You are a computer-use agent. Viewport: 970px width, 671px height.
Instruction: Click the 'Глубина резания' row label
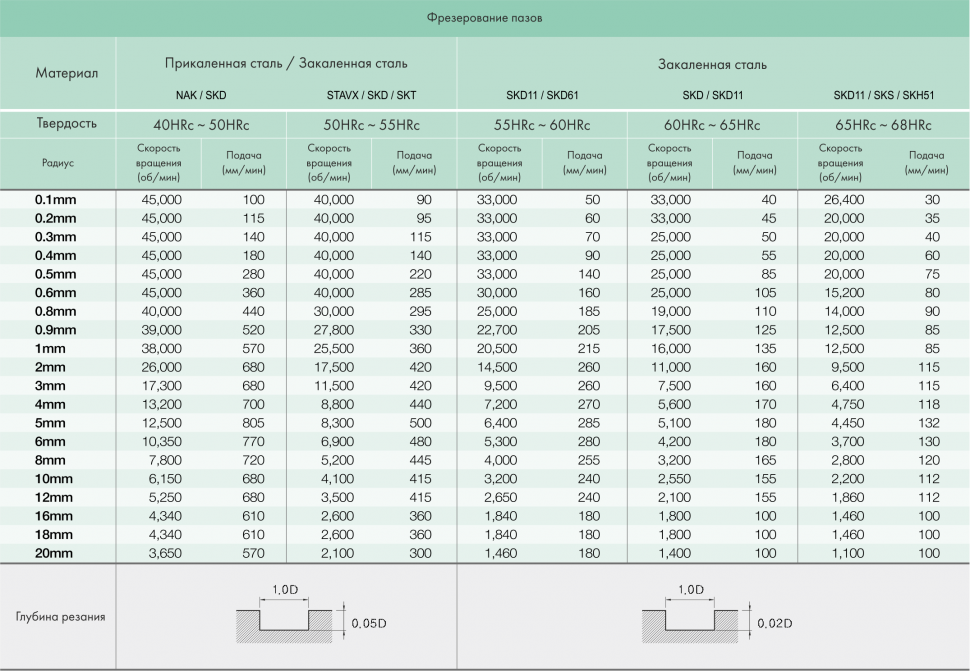click(x=60, y=616)
